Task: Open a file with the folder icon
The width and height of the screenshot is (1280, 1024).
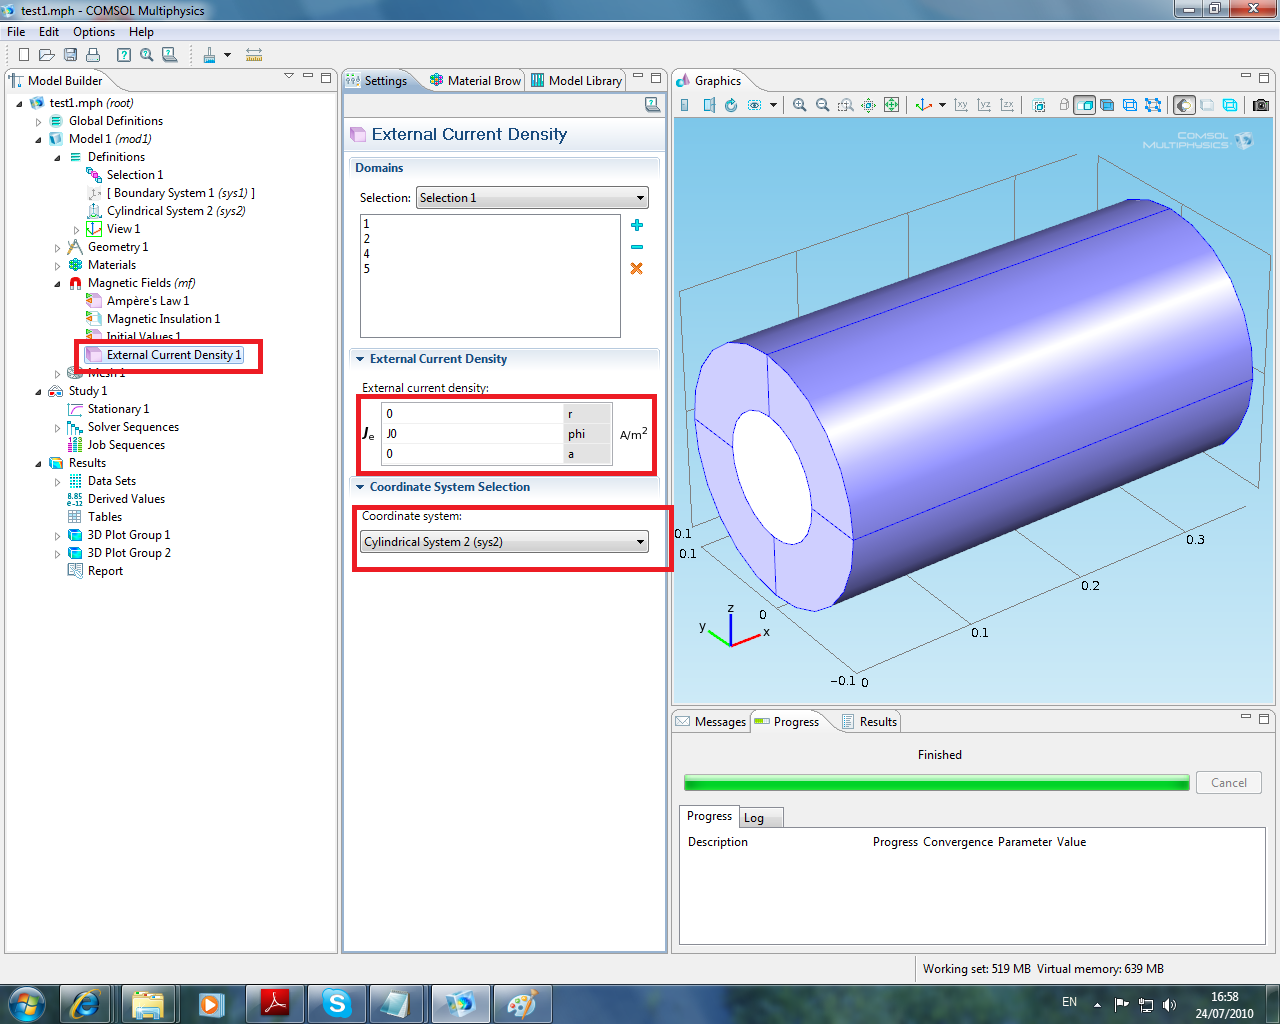Action: tap(46, 55)
